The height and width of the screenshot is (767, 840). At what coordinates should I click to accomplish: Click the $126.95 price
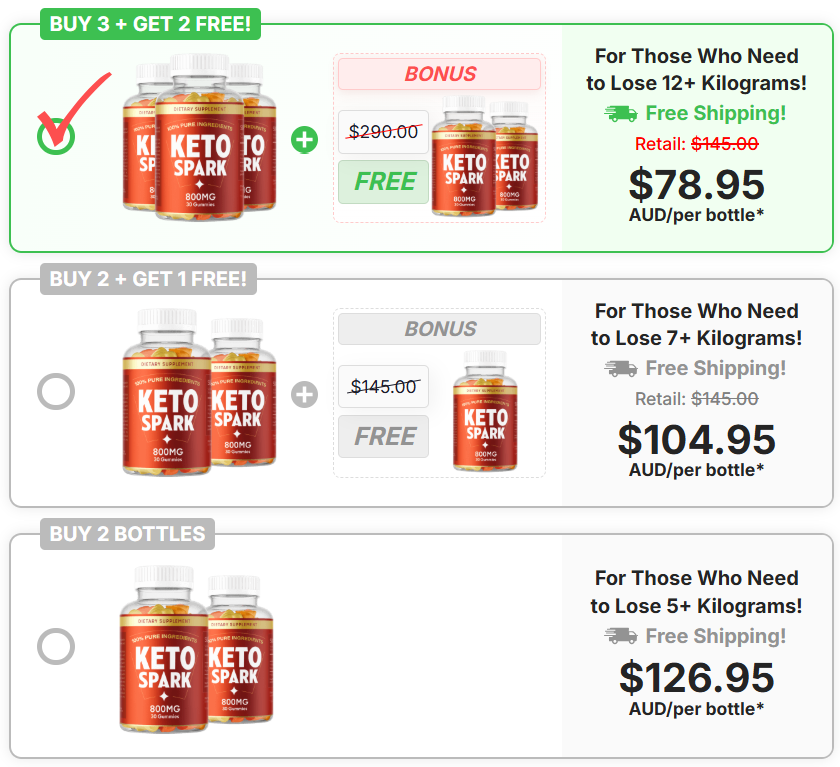click(x=696, y=678)
